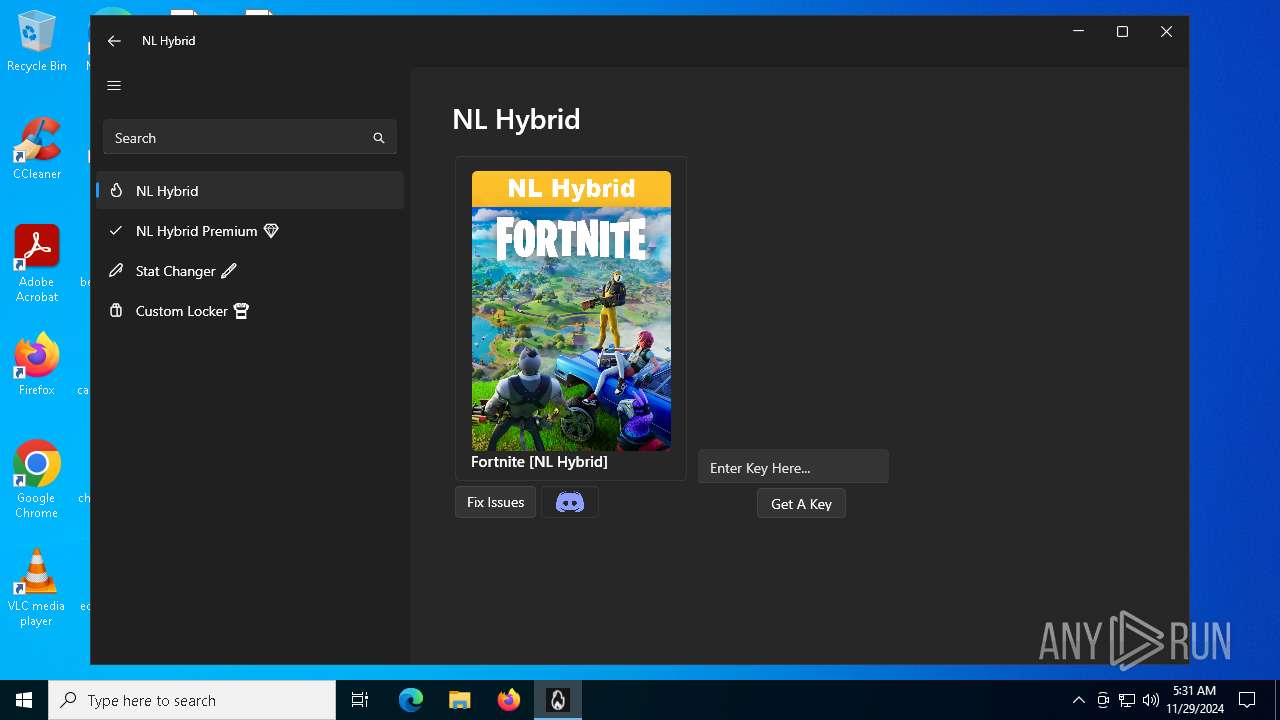Open the notification center
The height and width of the screenshot is (720, 1280).
coord(1247,700)
